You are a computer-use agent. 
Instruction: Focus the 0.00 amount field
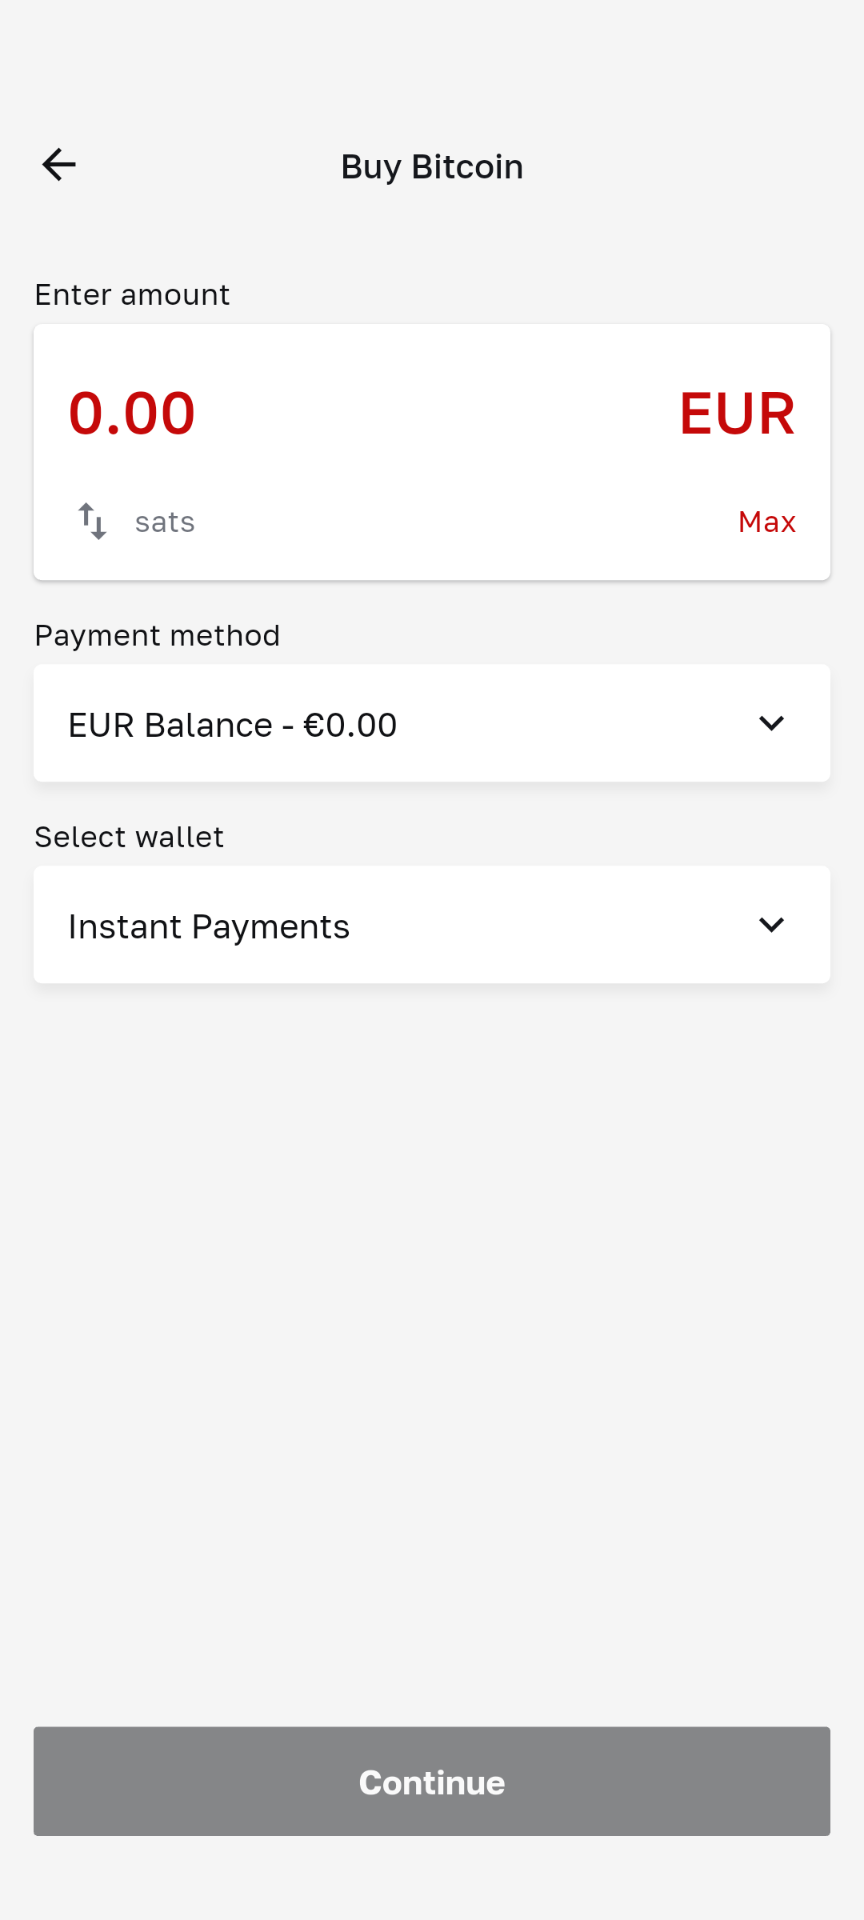(132, 413)
